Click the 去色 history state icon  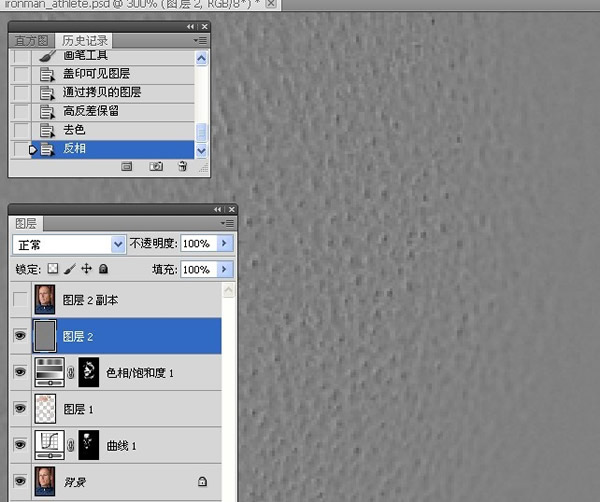47,130
